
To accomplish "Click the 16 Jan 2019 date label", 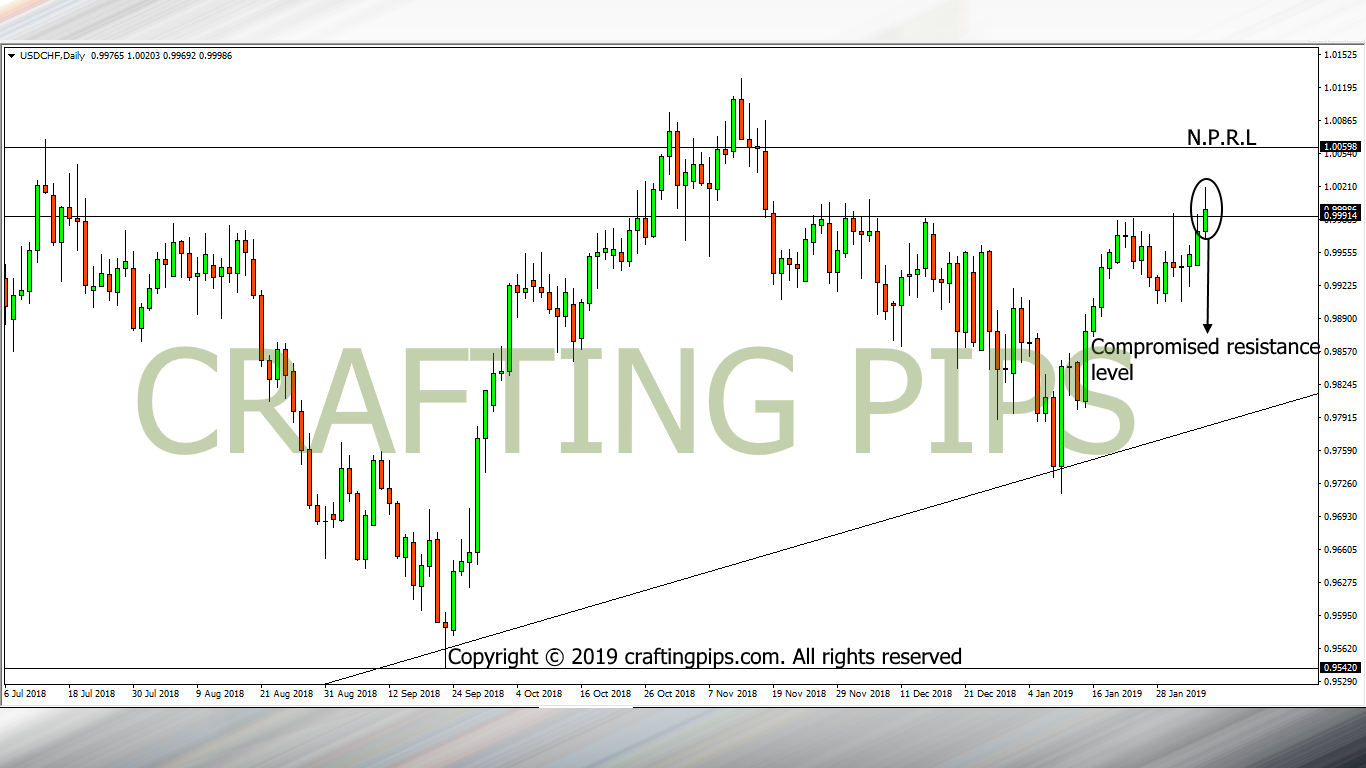I will 1117,693.
